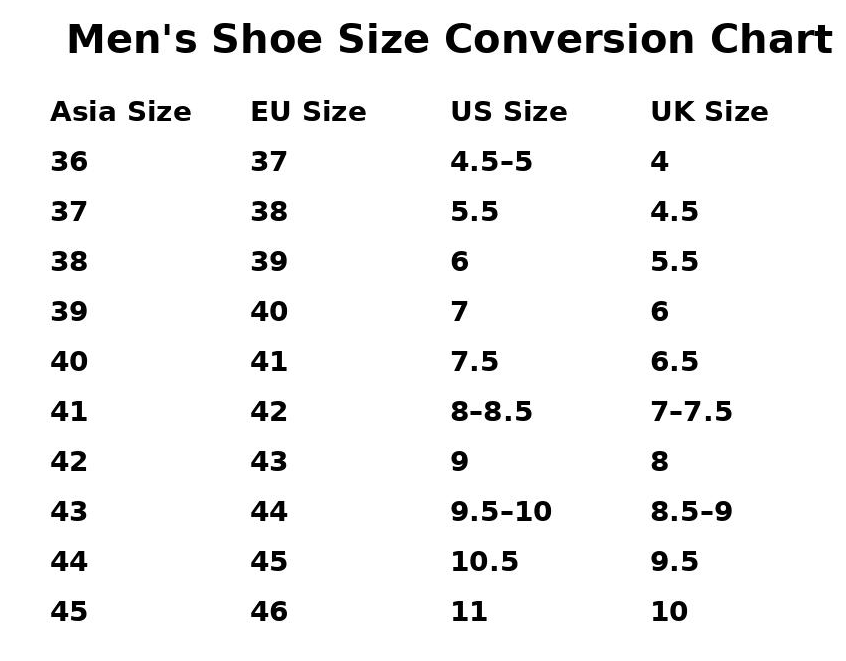Click US size 10.5 value
The height and width of the screenshot is (661, 846).
point(484,562)
